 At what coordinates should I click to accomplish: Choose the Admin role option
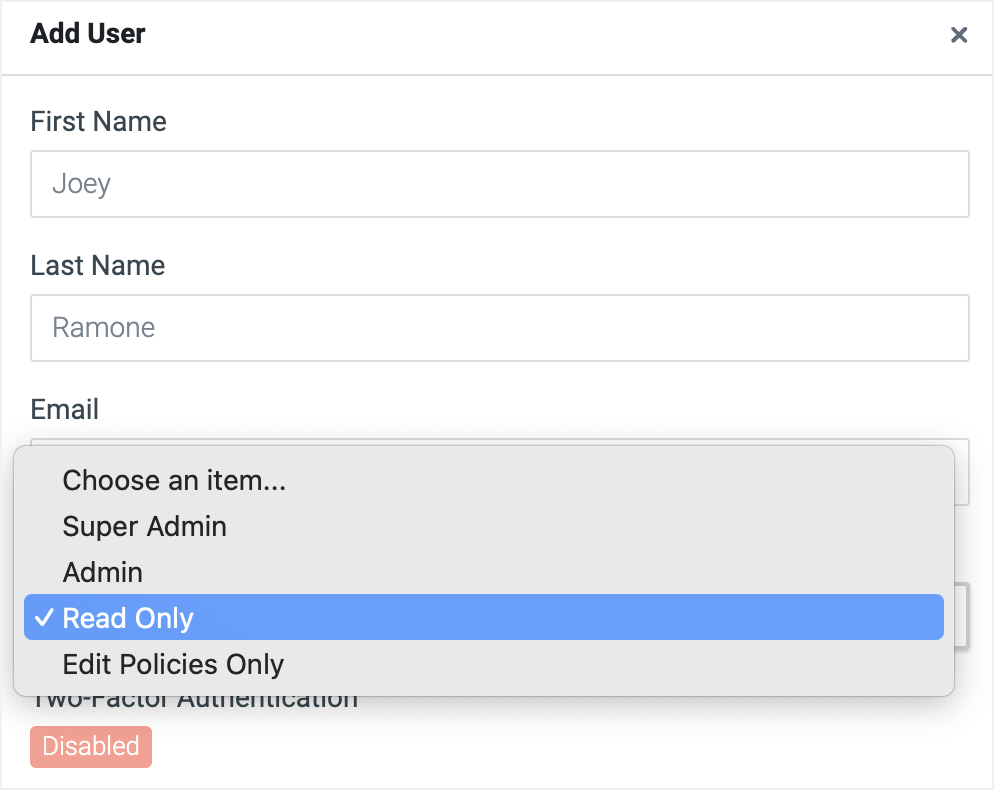click(x=484, y=572)
